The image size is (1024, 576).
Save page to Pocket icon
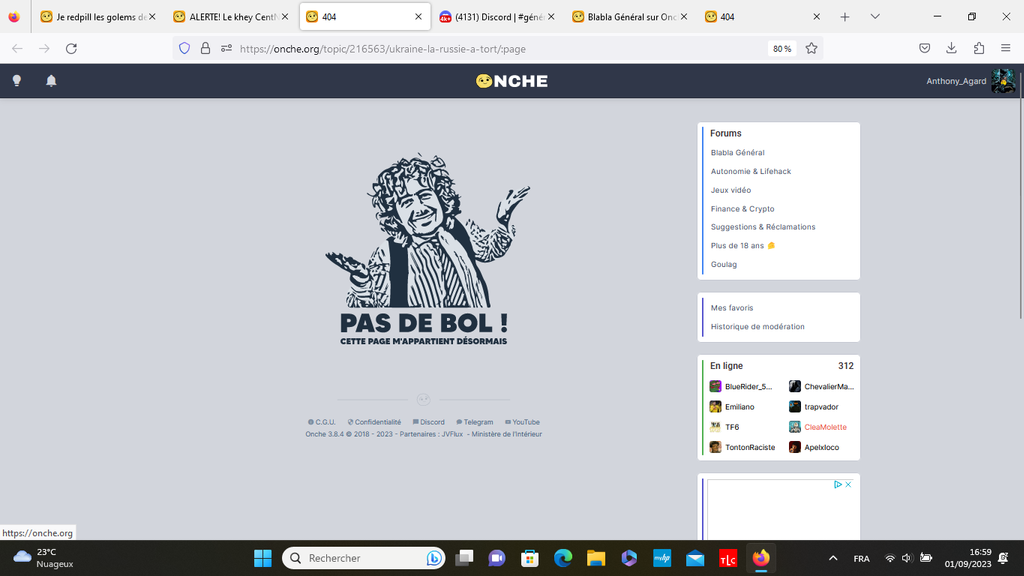point(925,48)
